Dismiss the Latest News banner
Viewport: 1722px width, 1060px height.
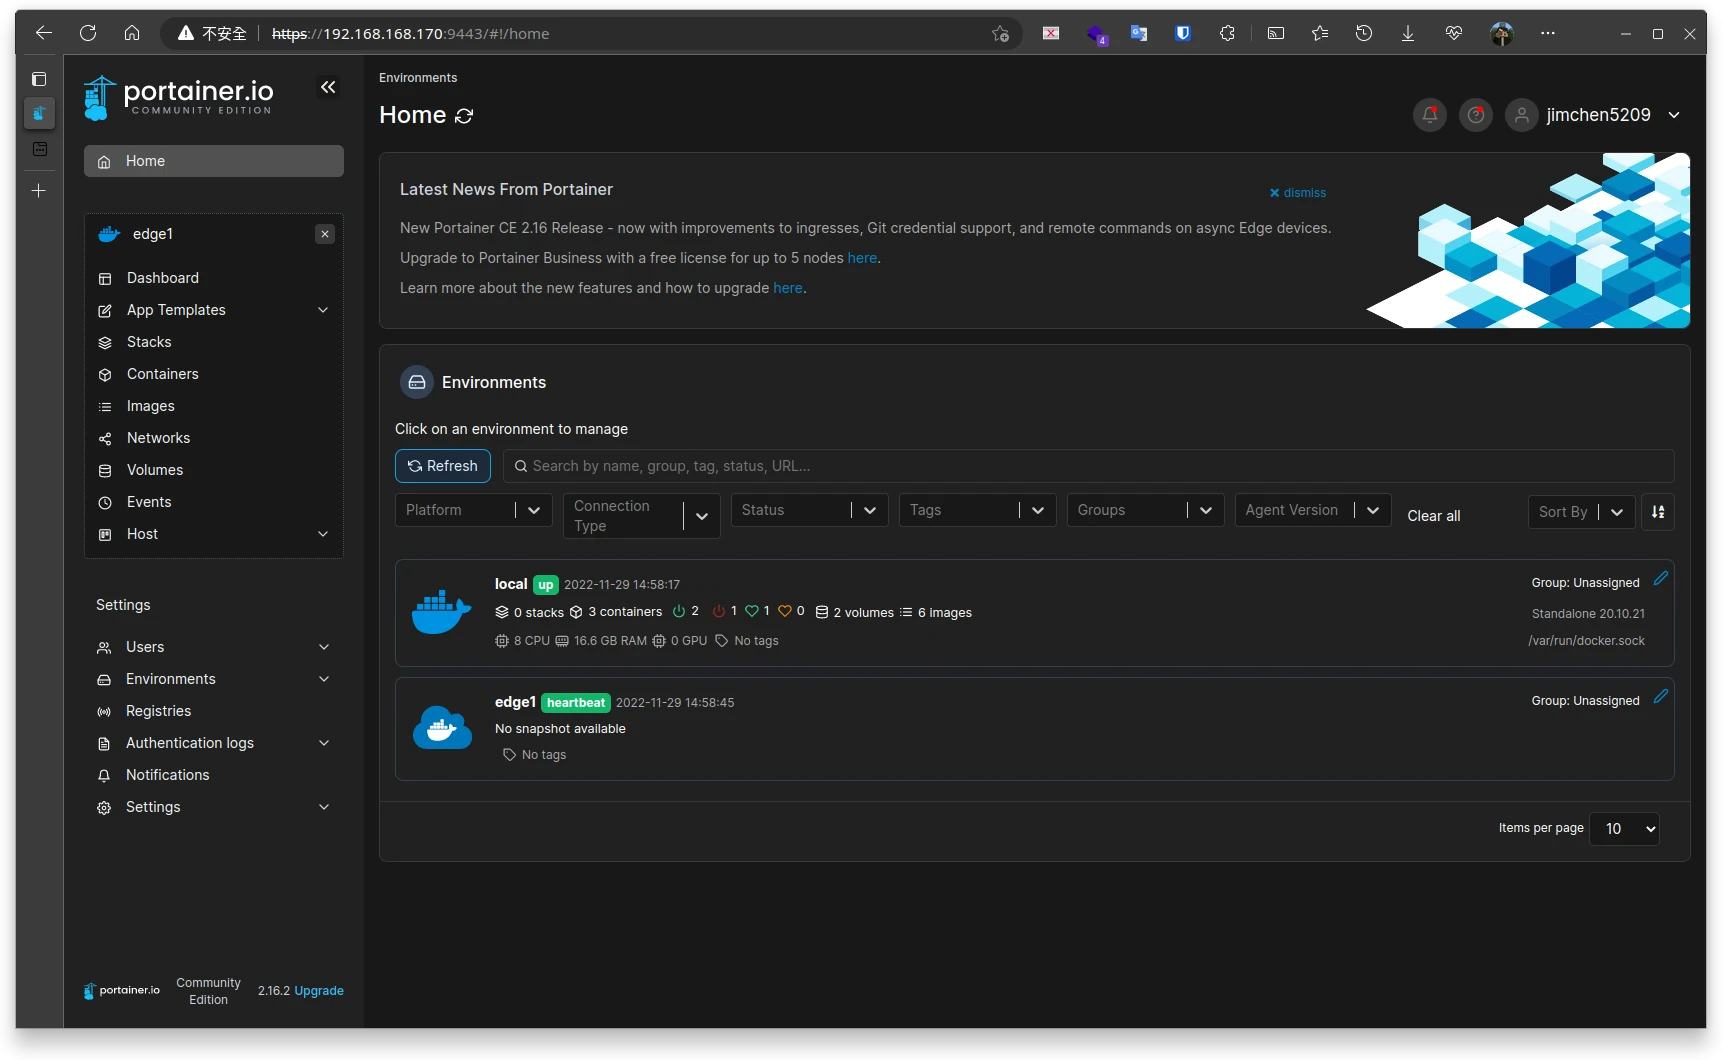[x=1297, y=193]
